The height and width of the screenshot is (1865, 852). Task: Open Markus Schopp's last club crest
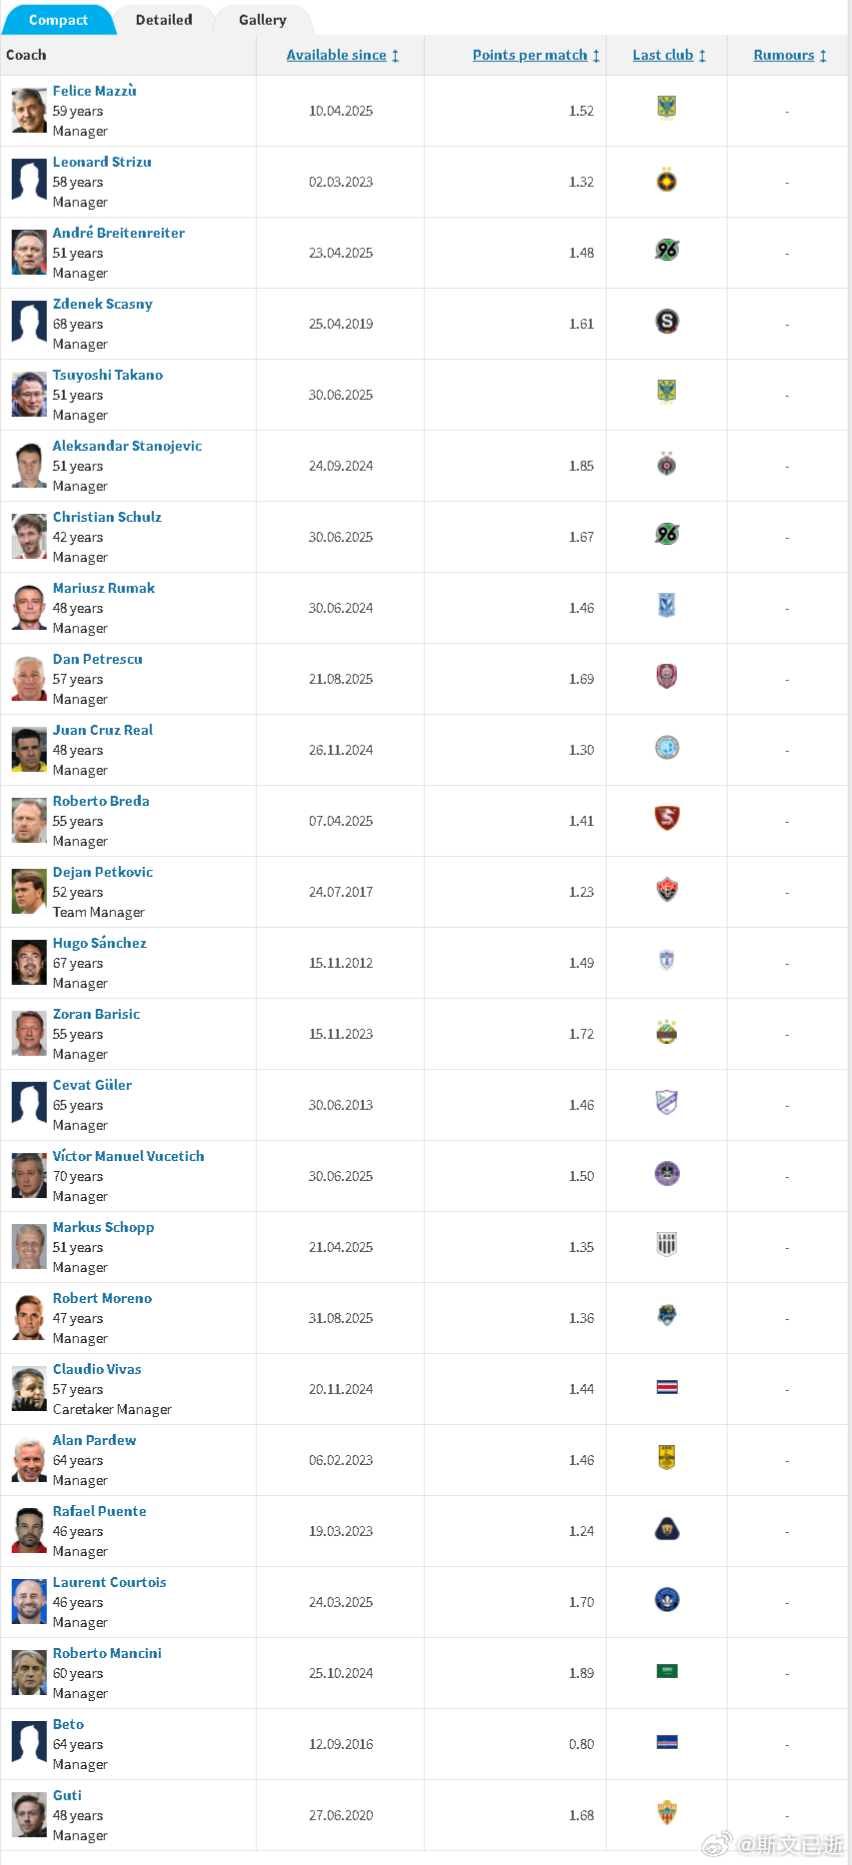pyautogui.click(x=667, y=1244)
